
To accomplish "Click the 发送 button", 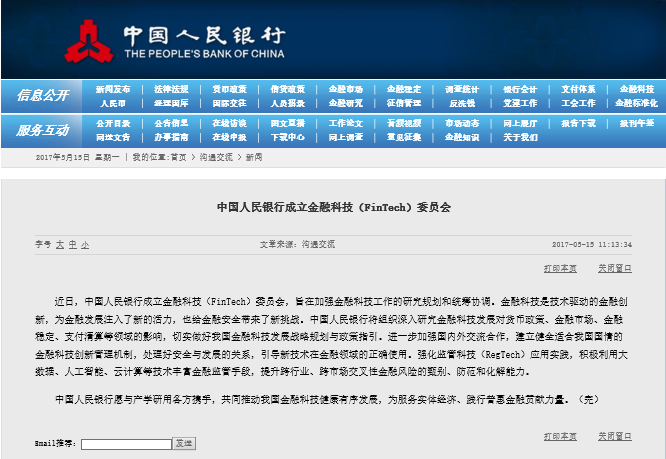I will point(184,444).
